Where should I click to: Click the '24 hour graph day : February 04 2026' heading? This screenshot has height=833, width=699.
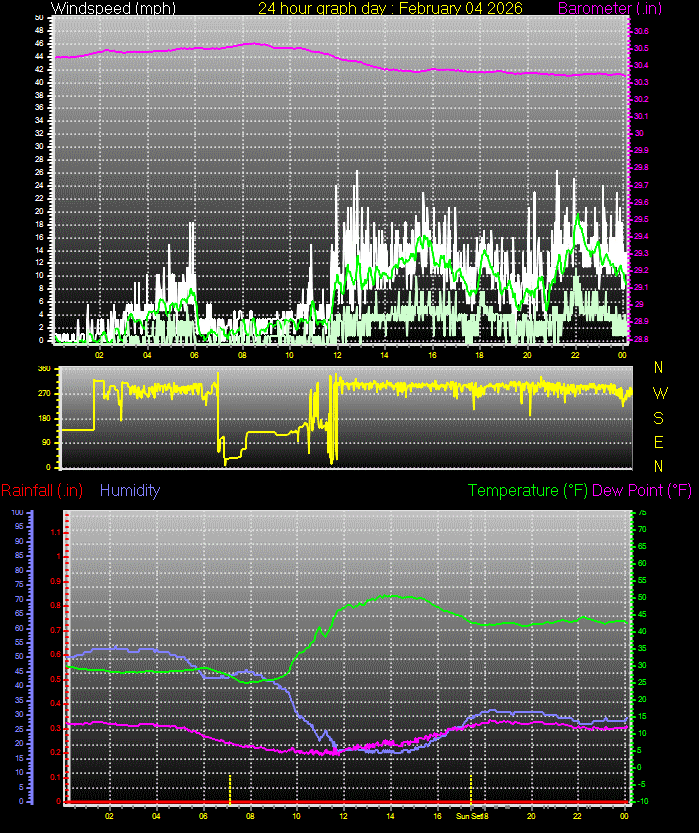390,8
